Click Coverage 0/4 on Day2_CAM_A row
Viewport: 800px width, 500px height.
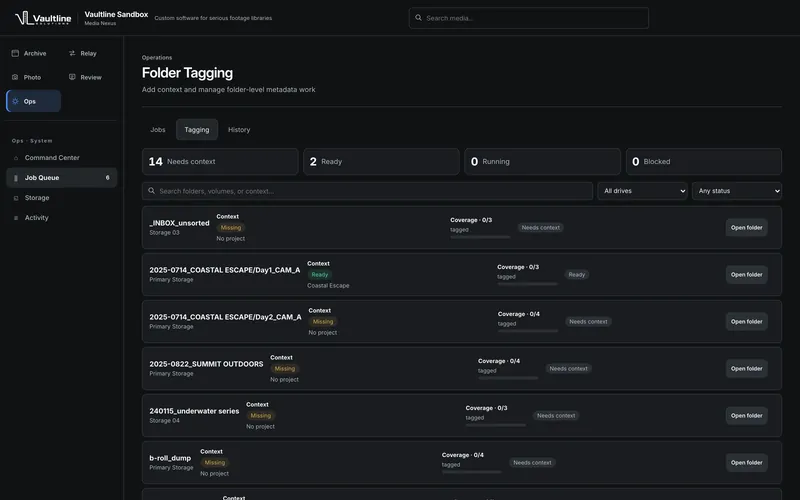coord(518,314)
